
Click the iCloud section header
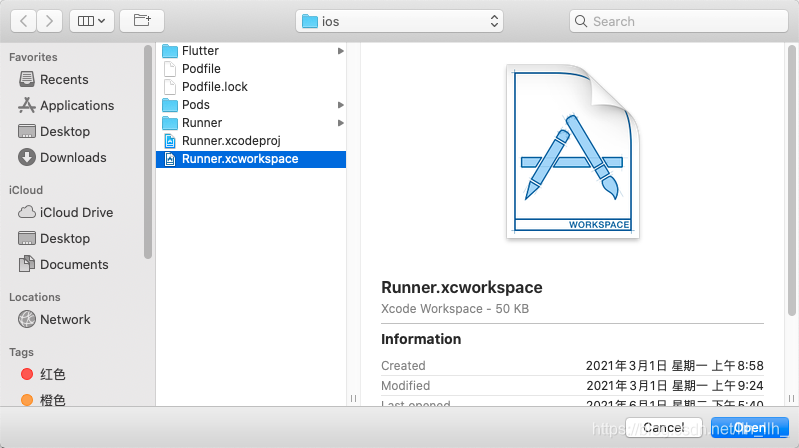click(x=26, y=190)
